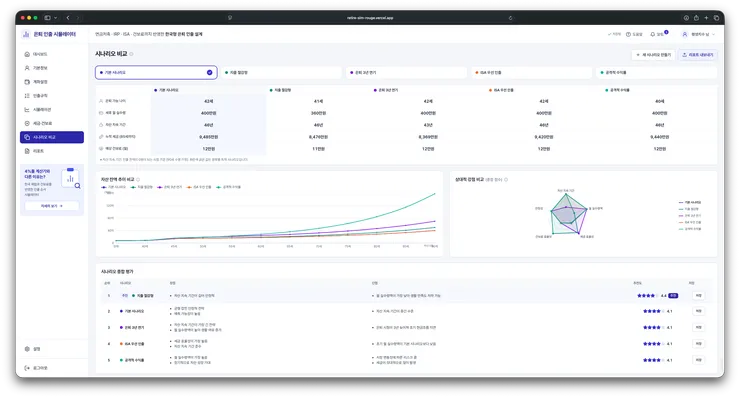This screenshot has height=398, width=740.
Task: Click the retirement age row label with the person icon
Action: [112, 101]
